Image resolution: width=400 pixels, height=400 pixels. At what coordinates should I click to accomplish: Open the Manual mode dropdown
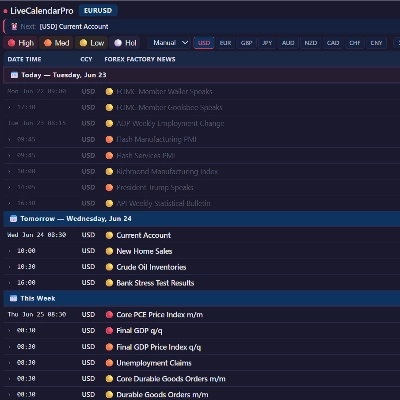[x=170, y=43]
